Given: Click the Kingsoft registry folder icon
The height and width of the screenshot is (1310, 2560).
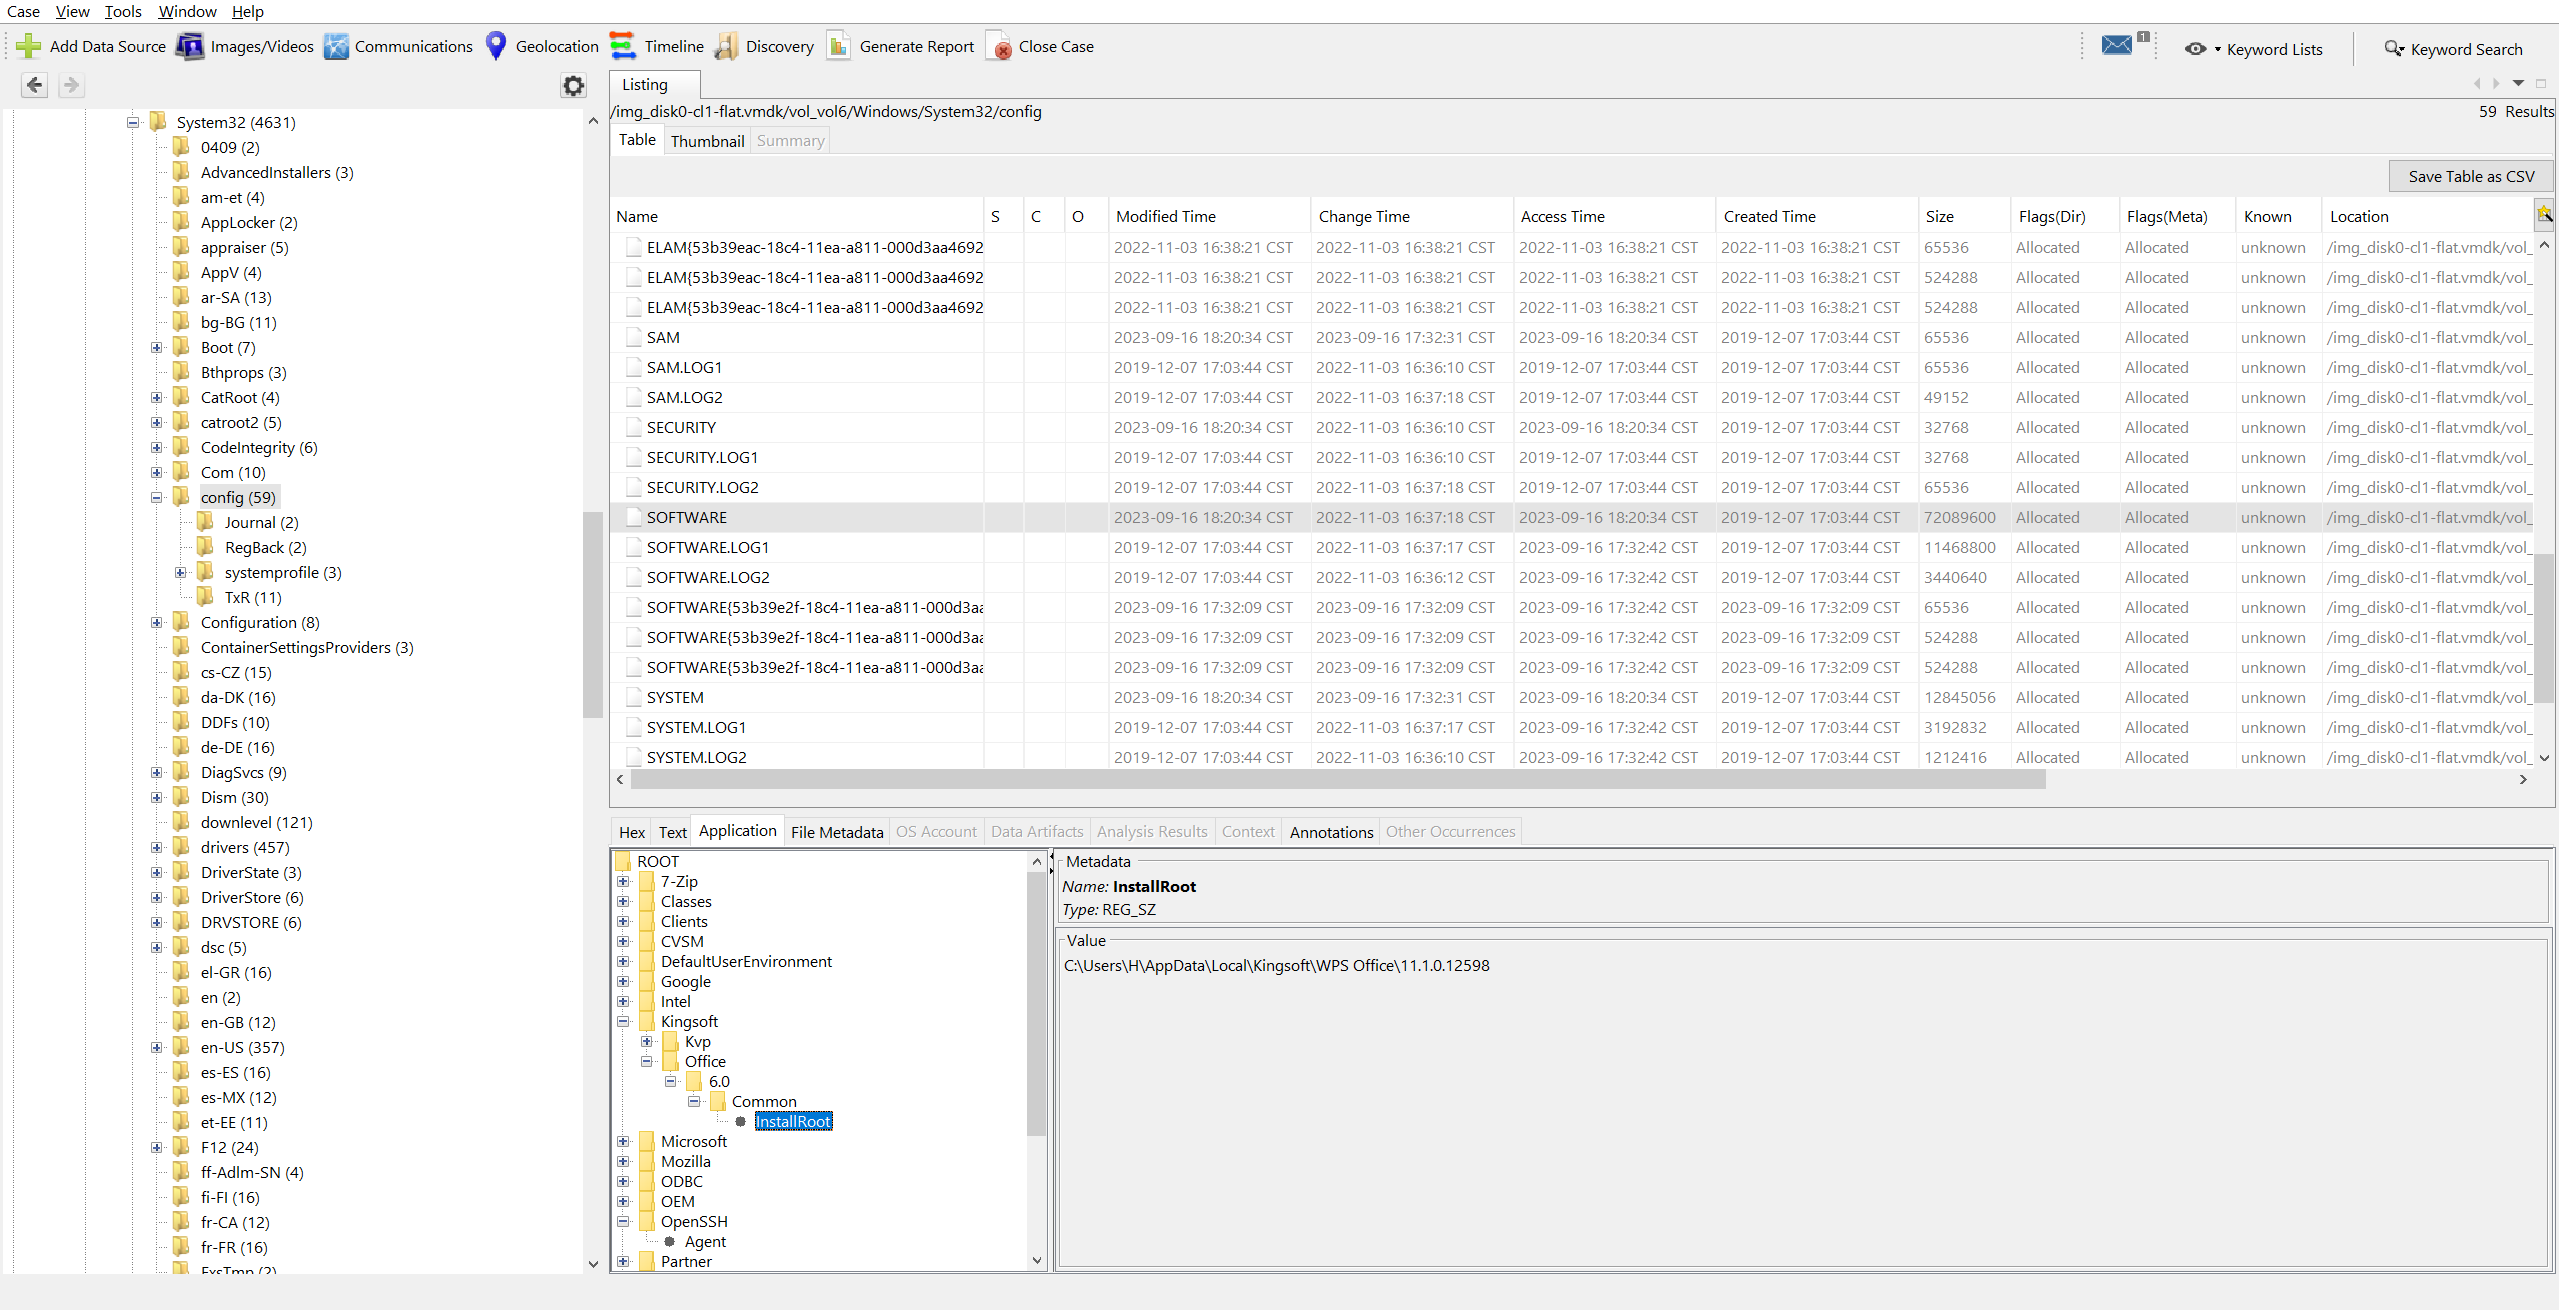Looking at the screenshot, I should coord(647,1021).
